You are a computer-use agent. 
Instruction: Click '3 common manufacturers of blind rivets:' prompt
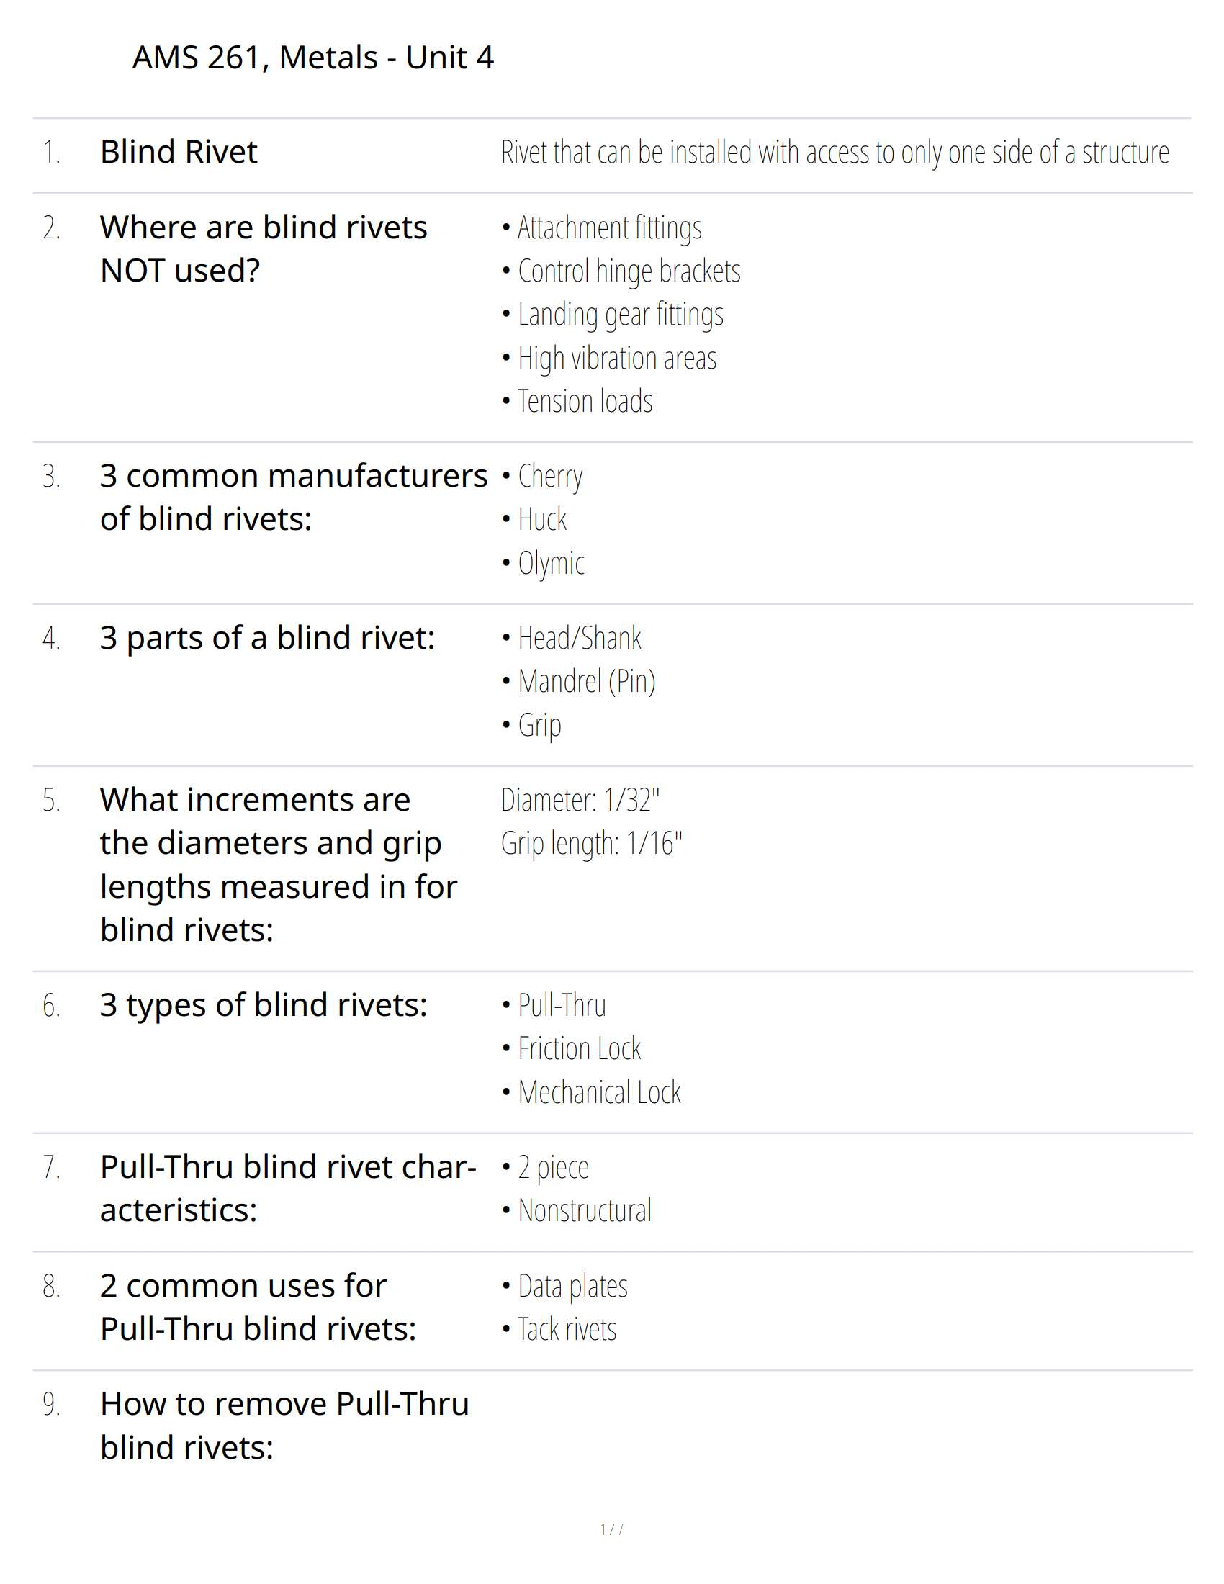pos(293,497)
